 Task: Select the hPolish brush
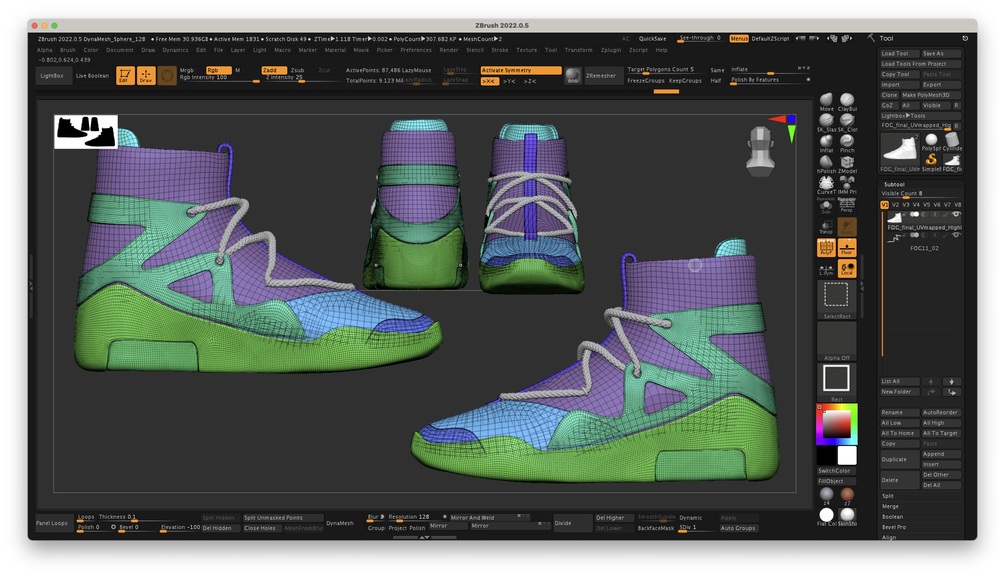[826, 163]
